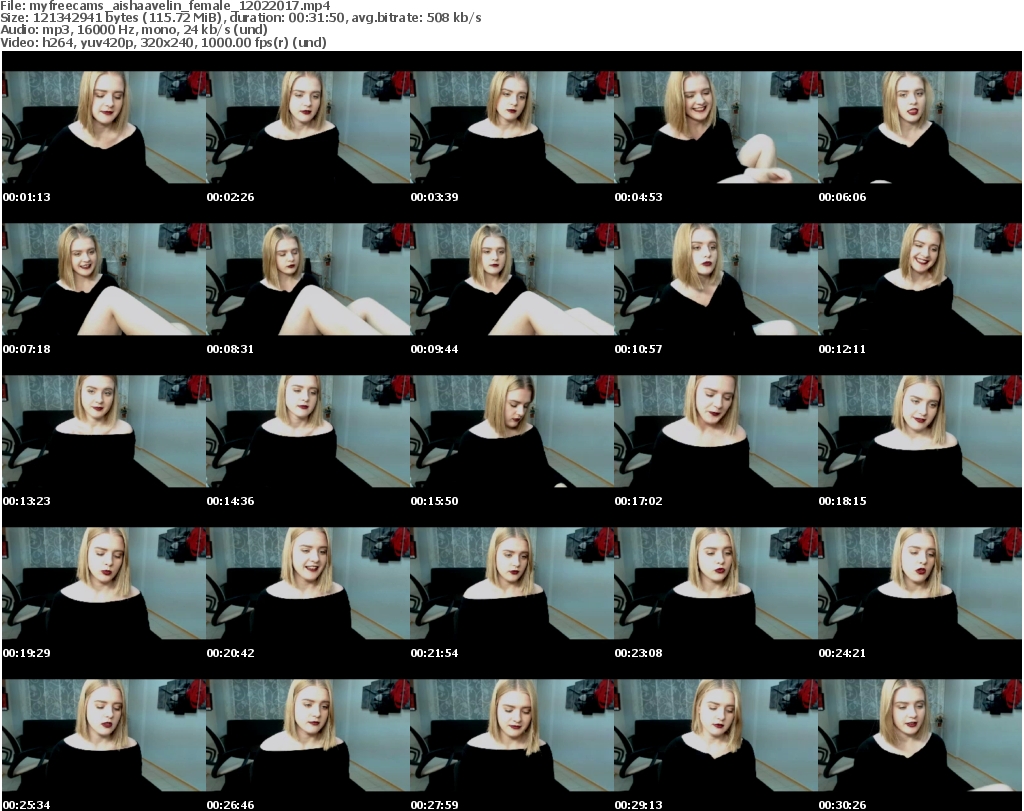View the frame captured at 00:30:26
This screenshot has height=811, width=1024.
(x=920, y=735)
